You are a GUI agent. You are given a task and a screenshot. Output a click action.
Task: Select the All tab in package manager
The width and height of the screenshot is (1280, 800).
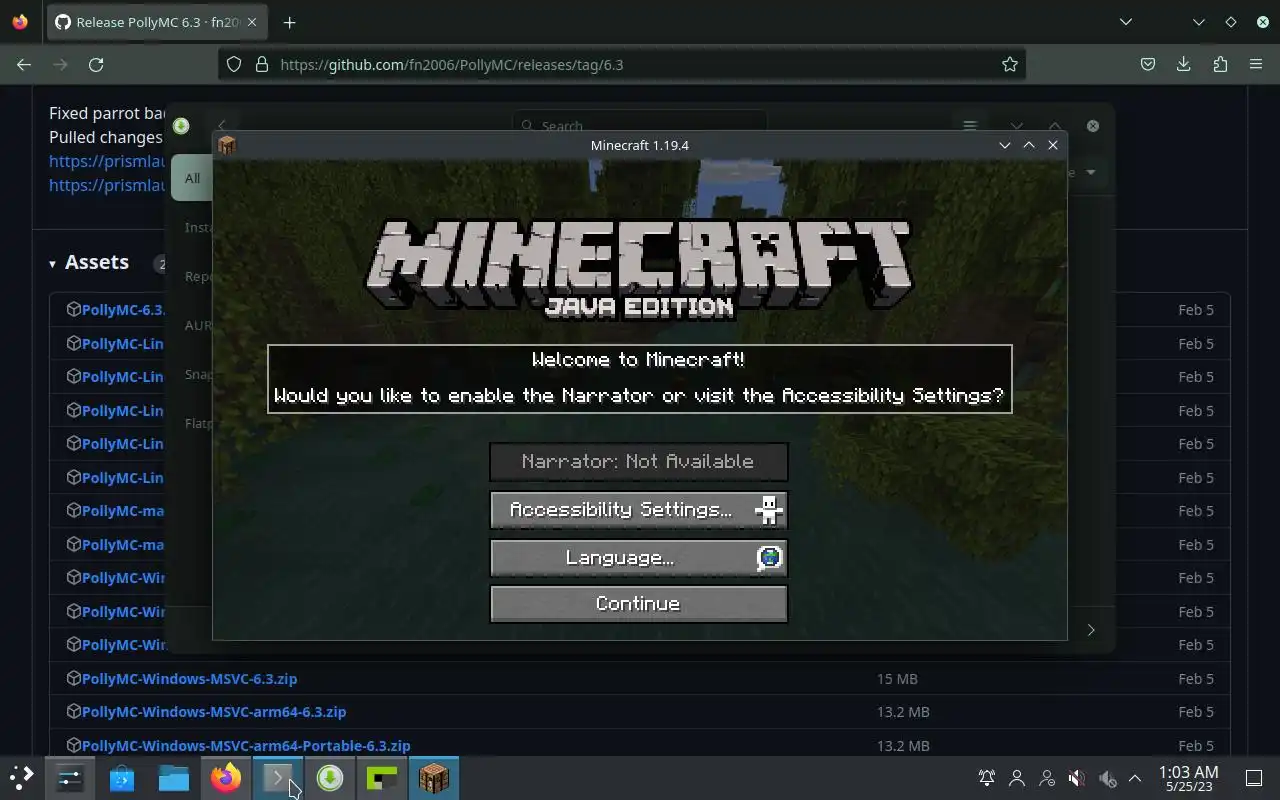(192, 178)
